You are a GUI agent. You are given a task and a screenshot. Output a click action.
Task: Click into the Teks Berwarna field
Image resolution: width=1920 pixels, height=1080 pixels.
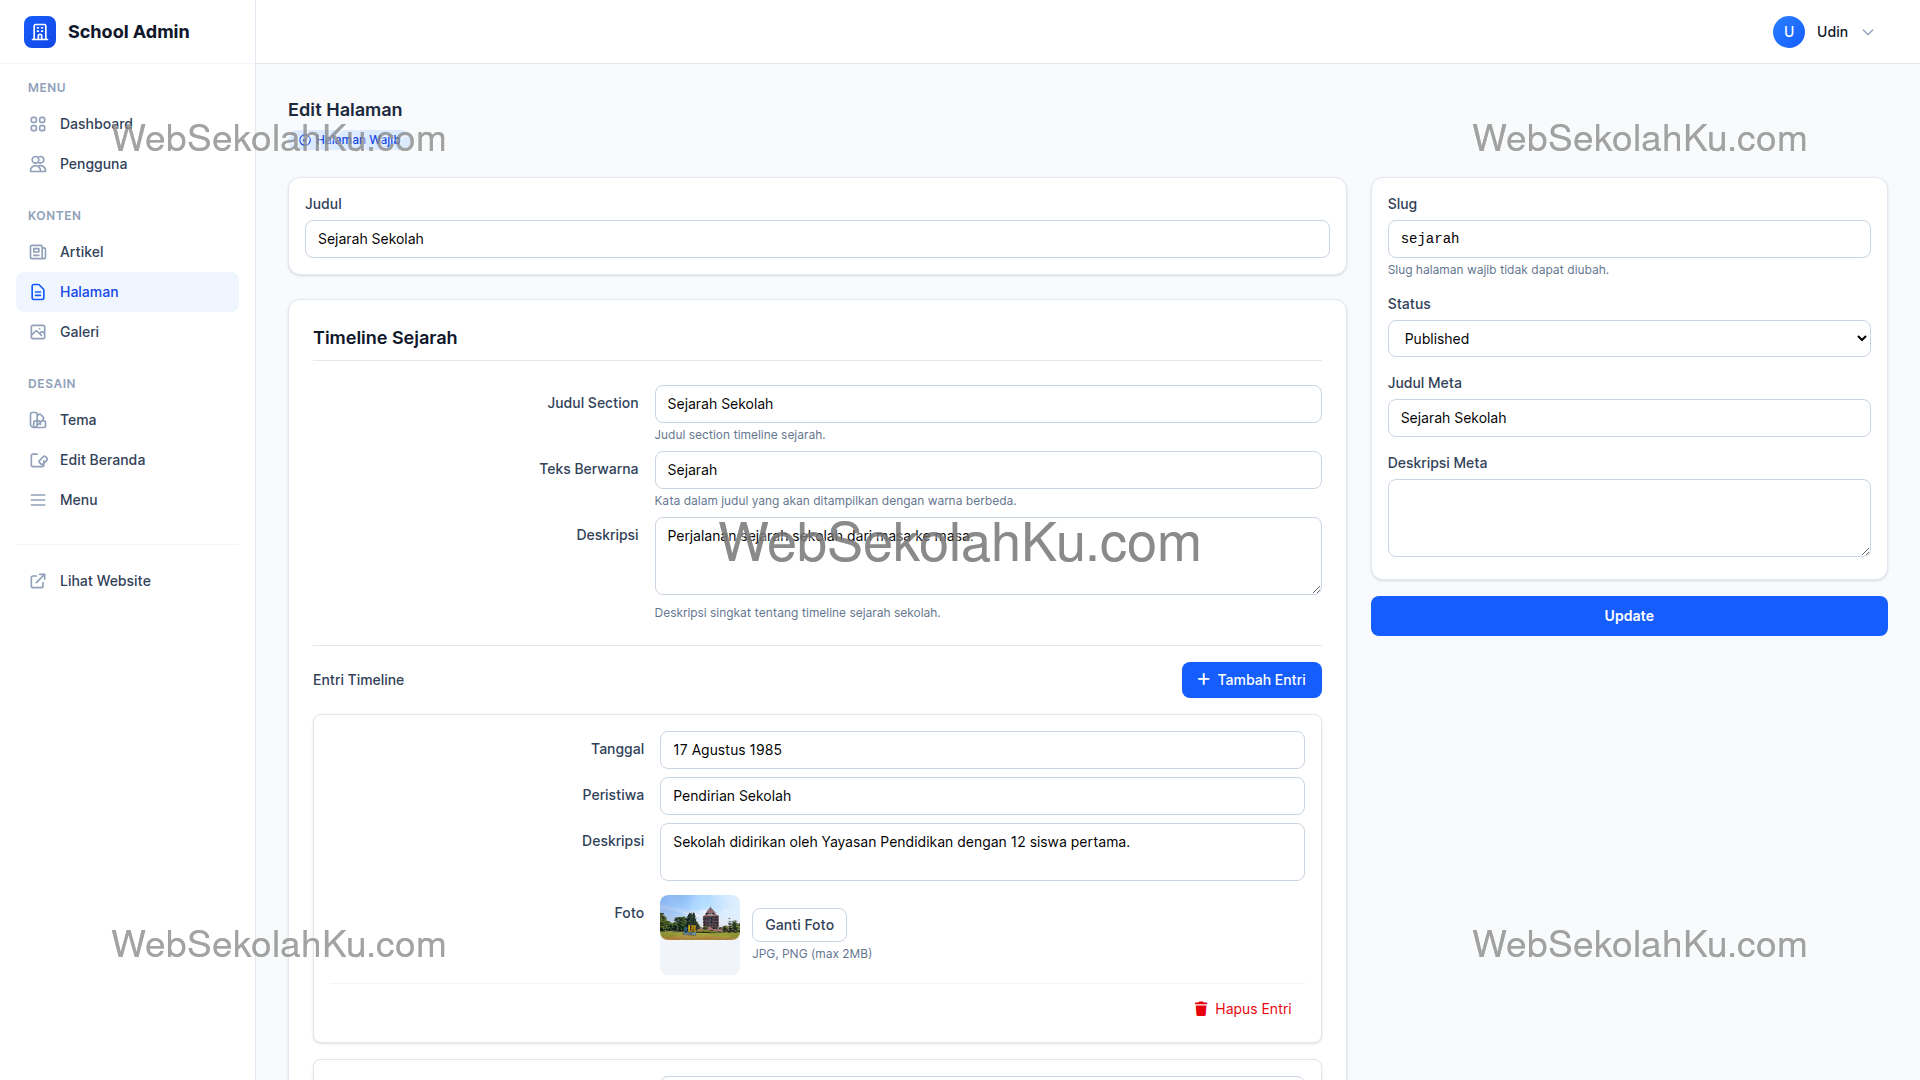coord(988,470)
